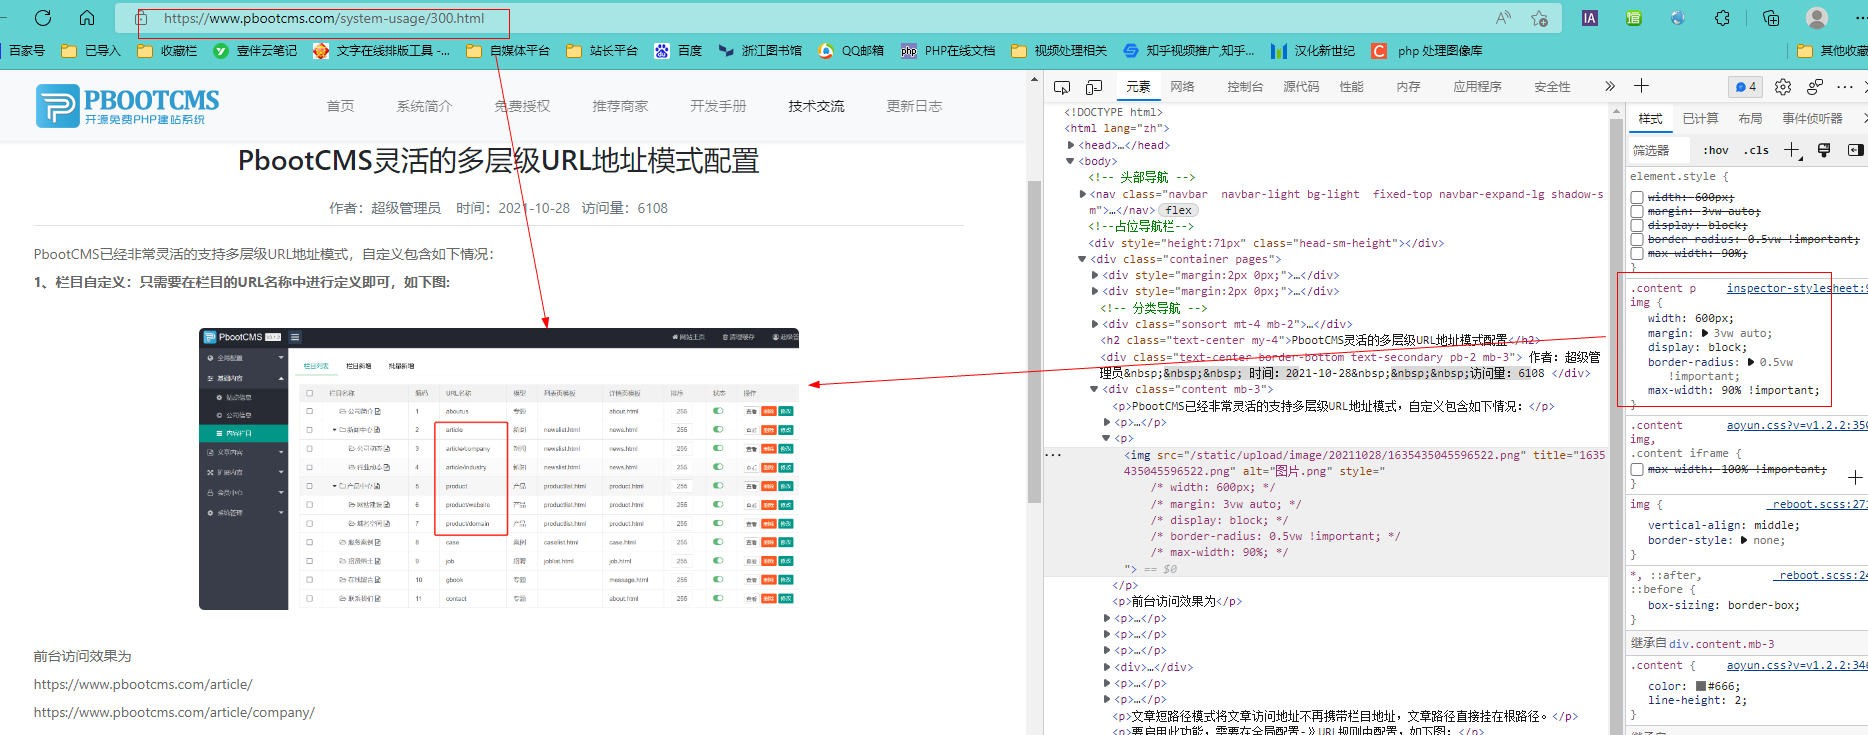Switch to the 控制台 DevTools tab
The image size is (1868, 735).
(1245, 87)
